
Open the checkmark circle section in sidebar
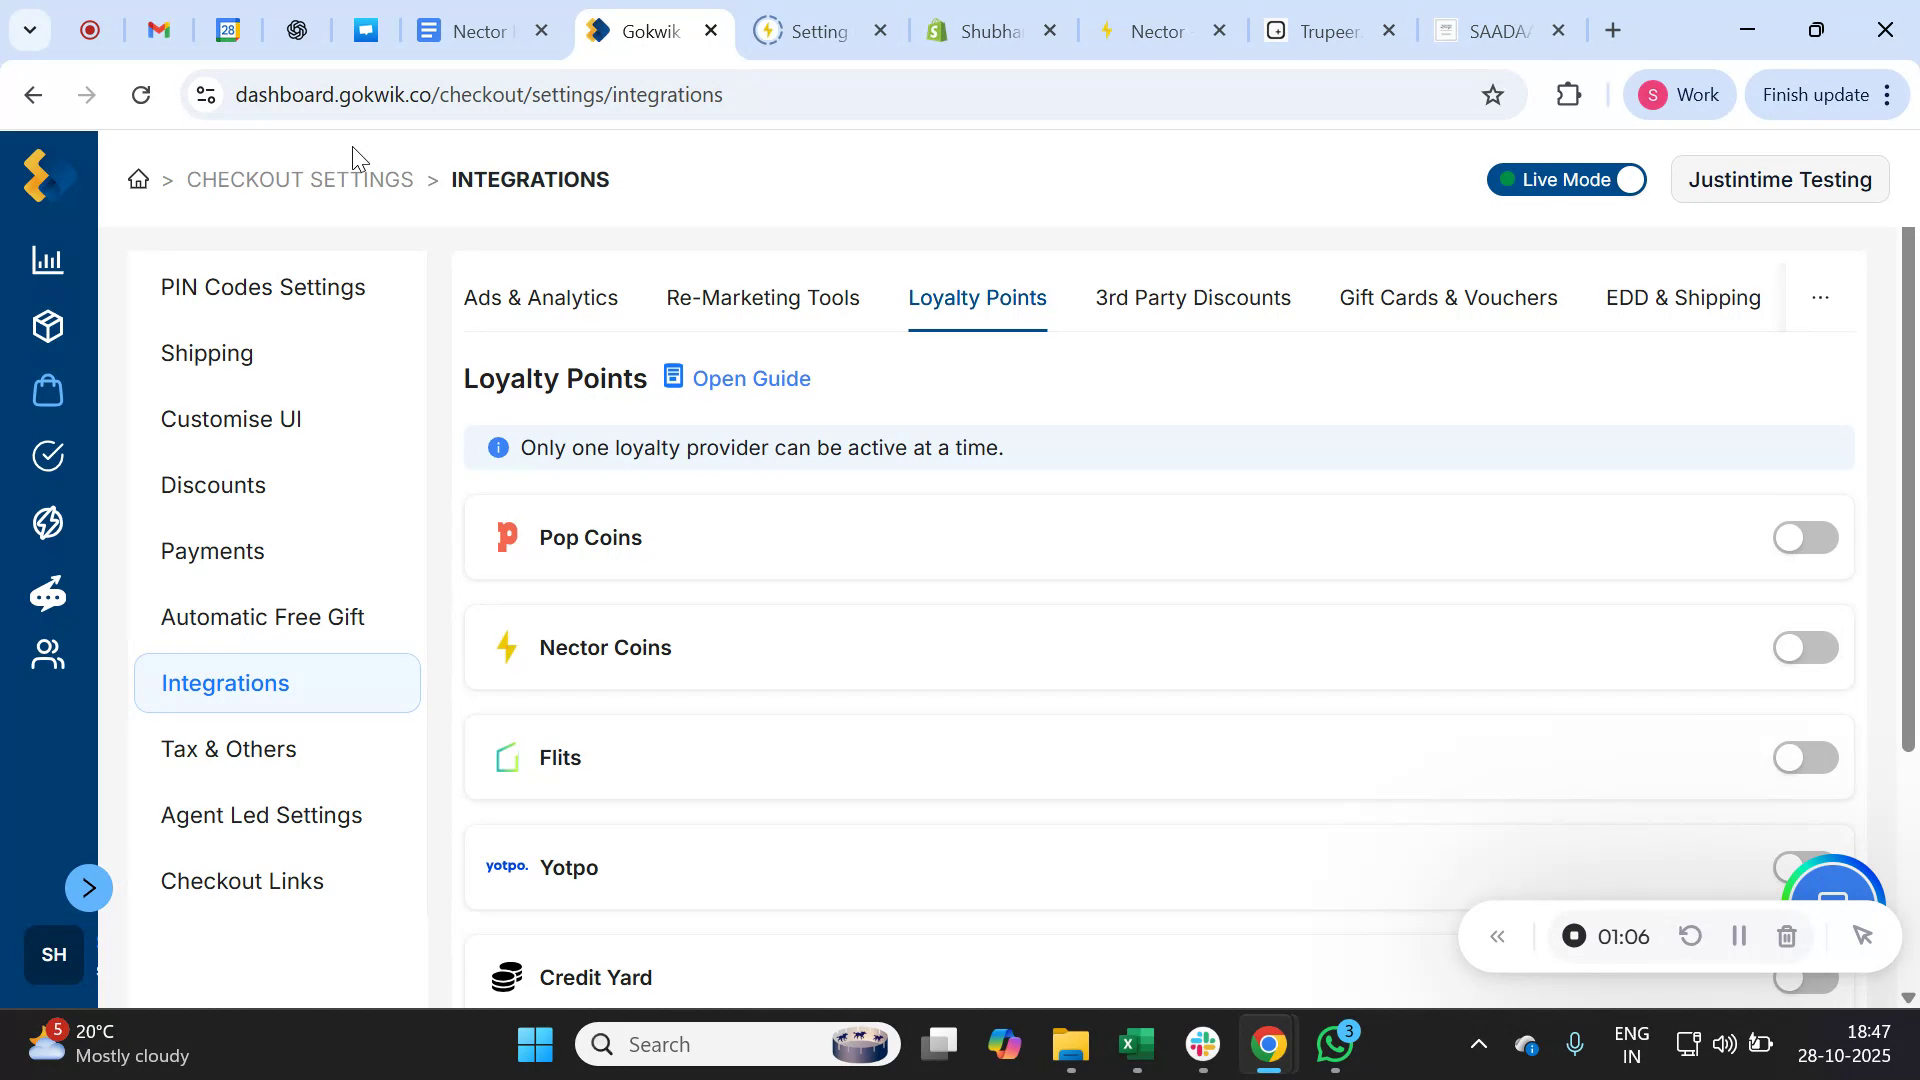point(47,456)
